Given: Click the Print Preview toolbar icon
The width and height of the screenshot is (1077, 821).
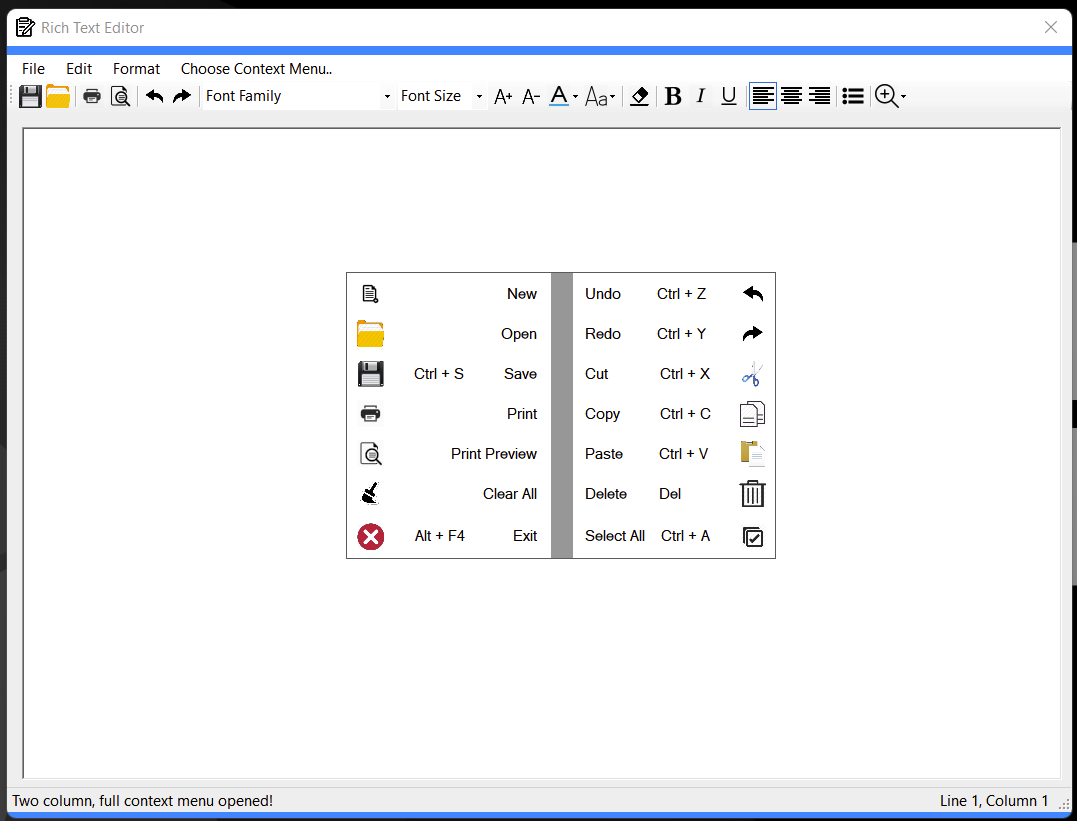Looking at the screenshot, I should [x=120, y=96].
